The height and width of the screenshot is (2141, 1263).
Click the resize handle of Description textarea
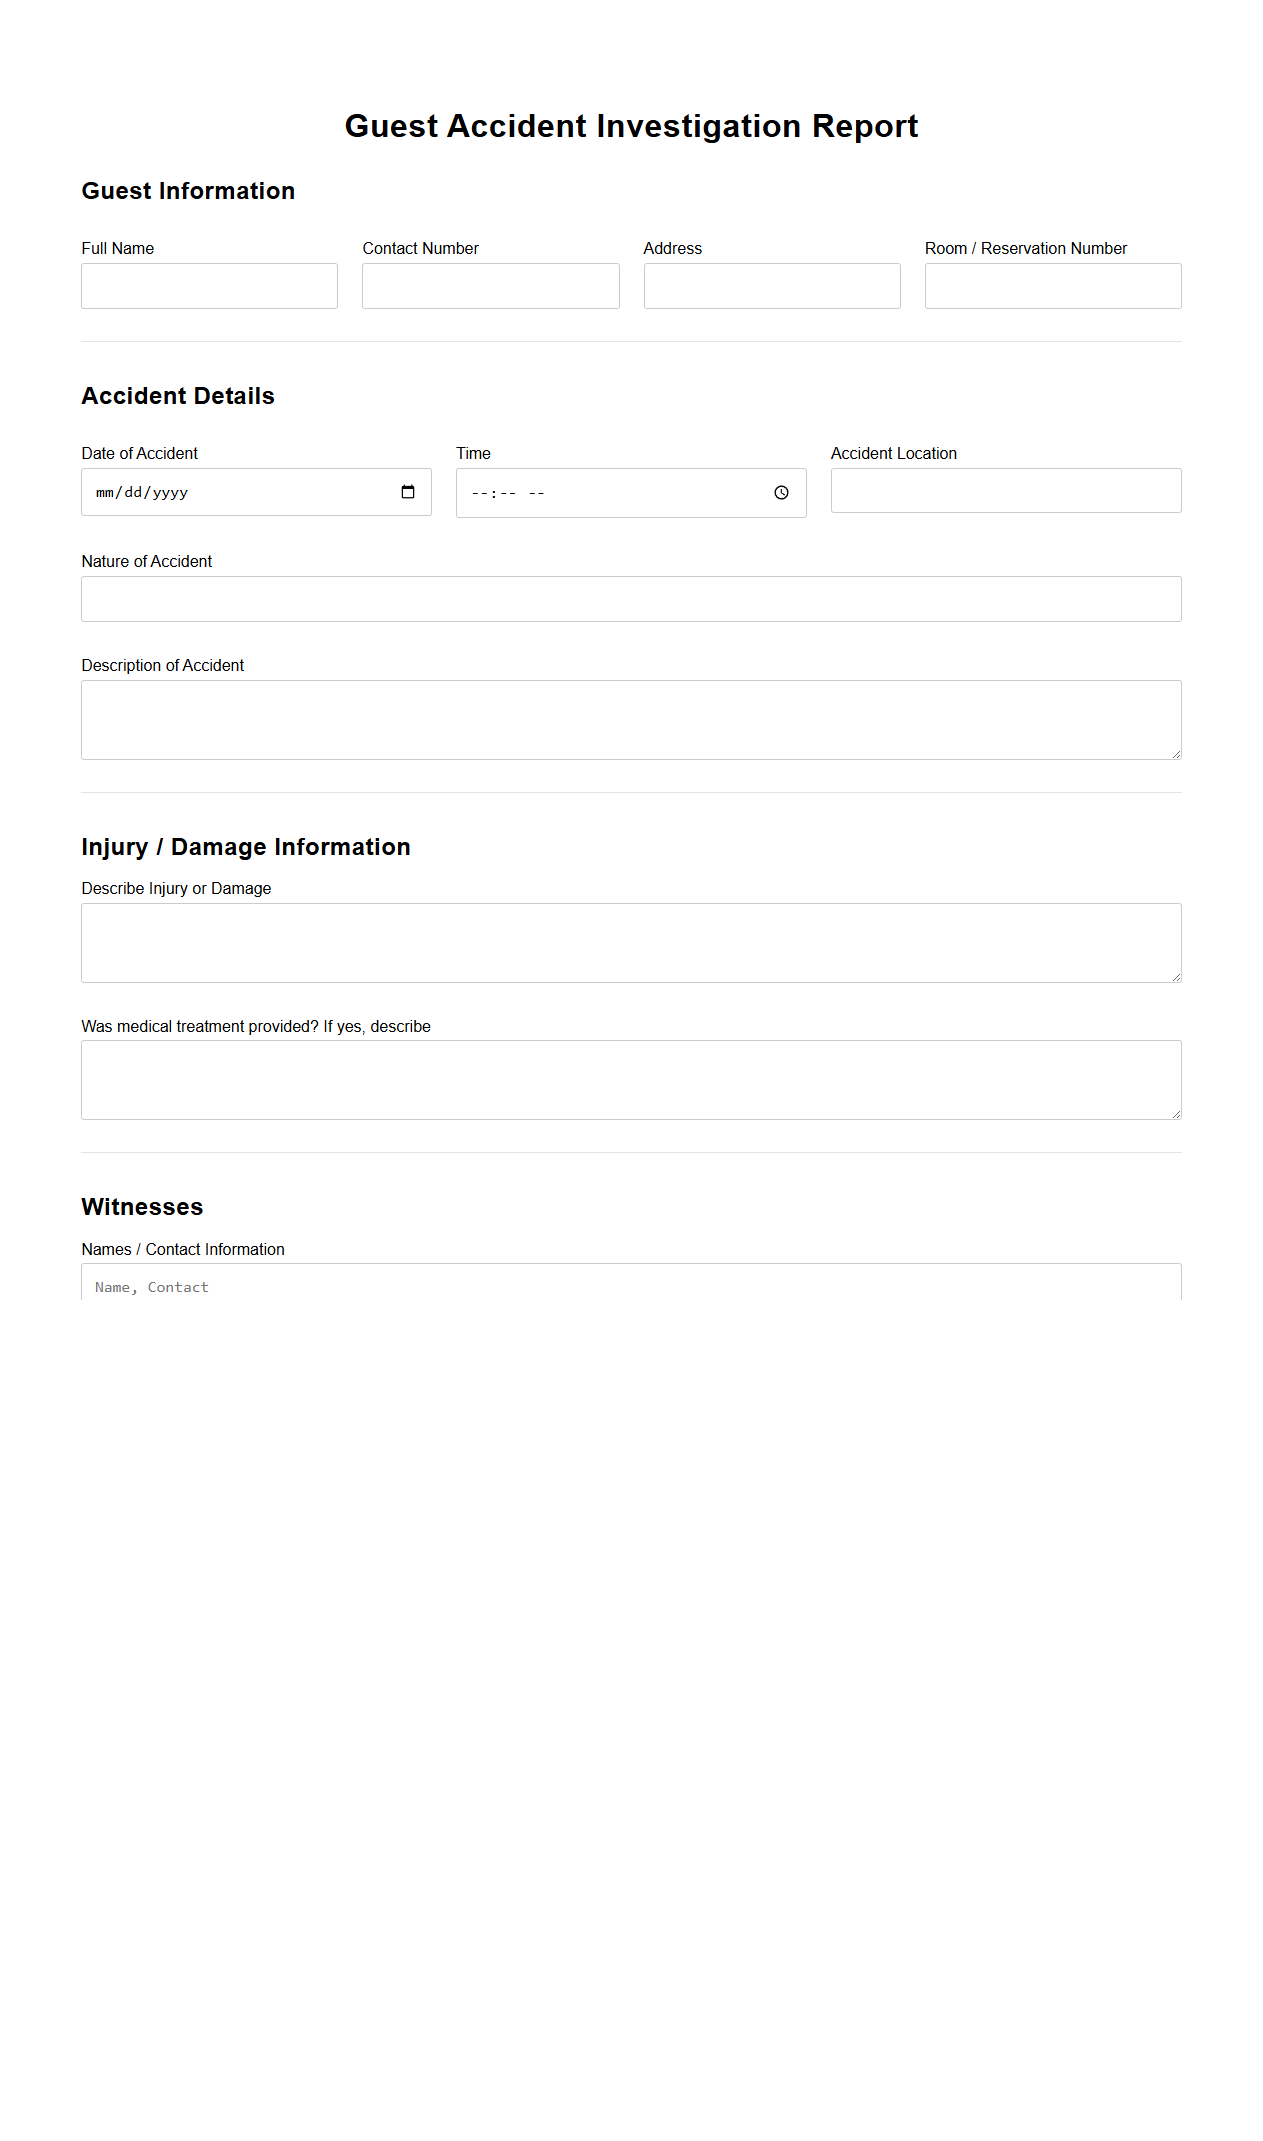click(1176, 754)
